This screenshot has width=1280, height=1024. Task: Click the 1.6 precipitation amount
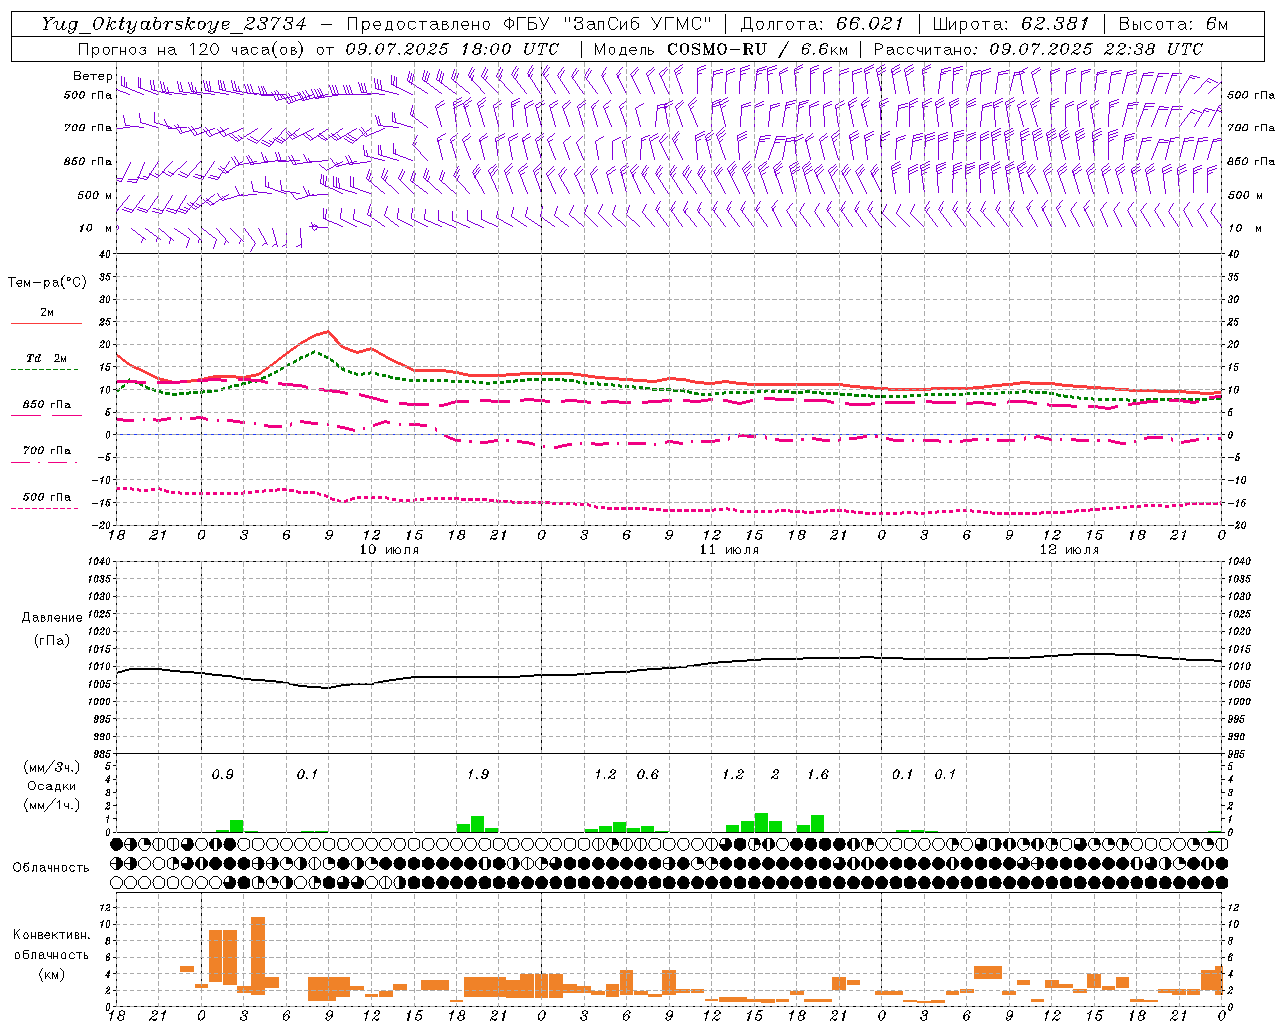[x=818, y=775]
